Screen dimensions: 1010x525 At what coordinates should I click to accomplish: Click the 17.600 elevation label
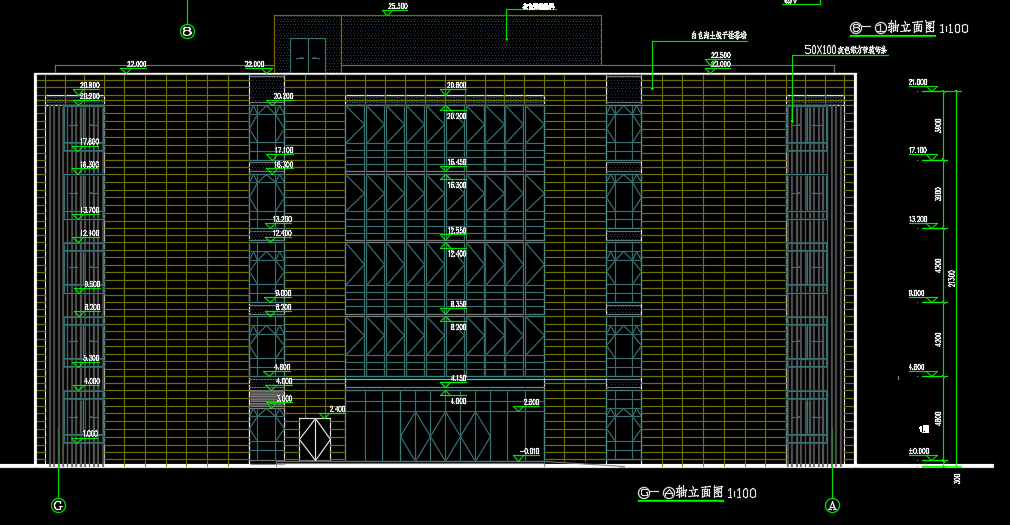(90, 142)
